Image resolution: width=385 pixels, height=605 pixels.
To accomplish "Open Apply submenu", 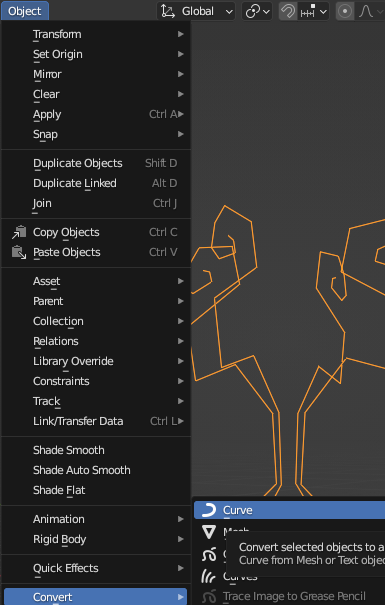I will (x=96, y=115).
